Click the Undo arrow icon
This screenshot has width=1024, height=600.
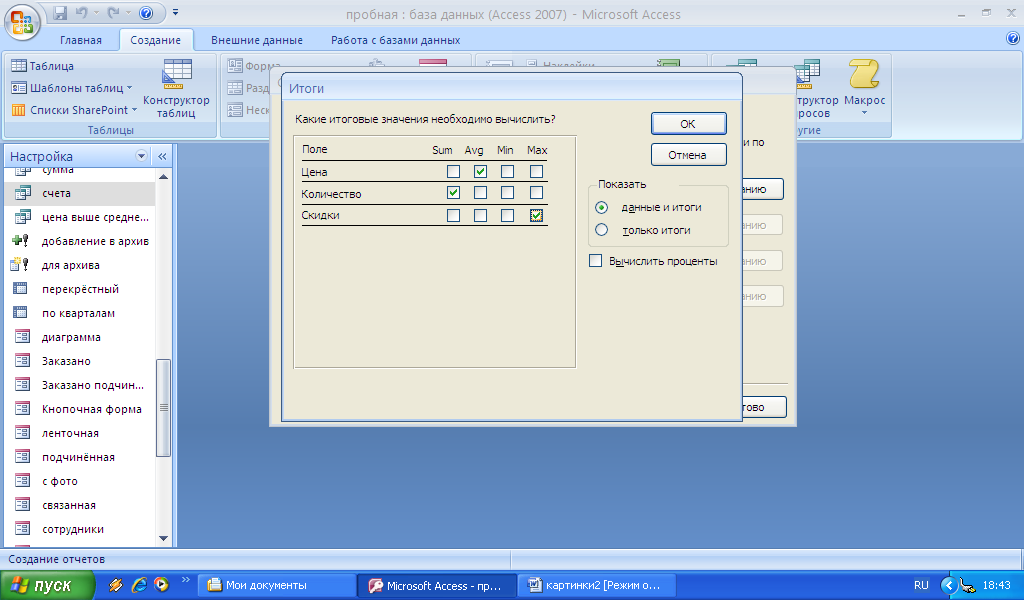(82, 13)
